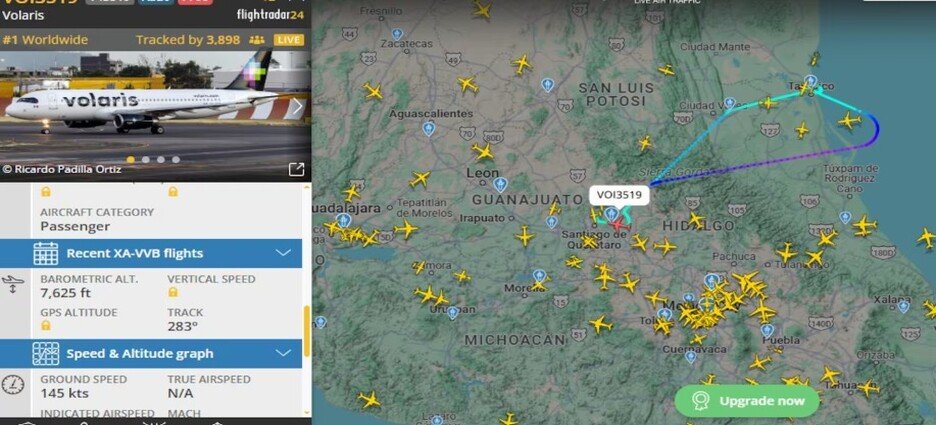Click the red VOI3519 aircraft icon on map
This screenshot has width=936, height=425.
click(619, 226)
